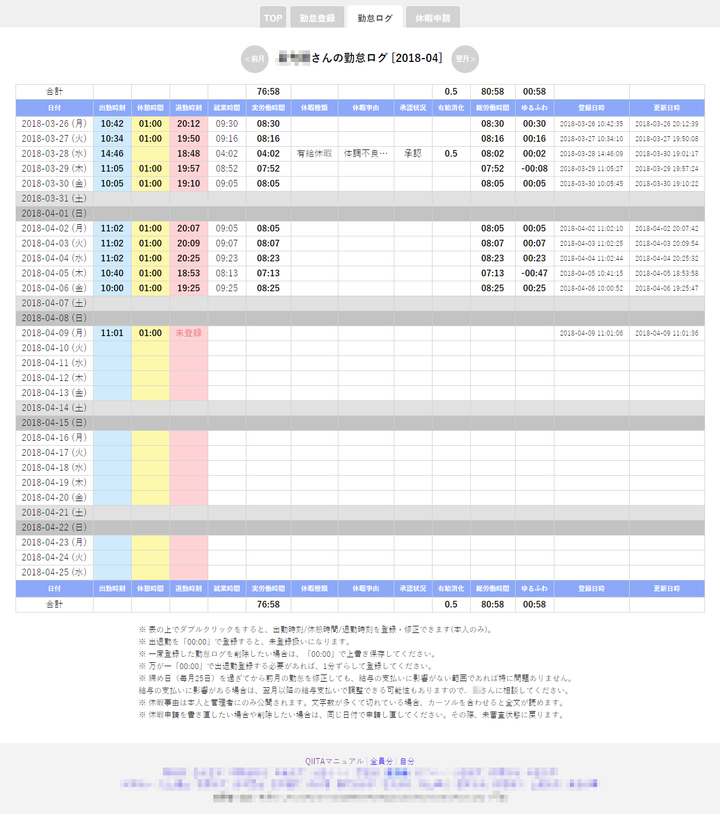Click the date 2018-03-31 (土) row
This screenshot has height=814, width=720.
360,198
